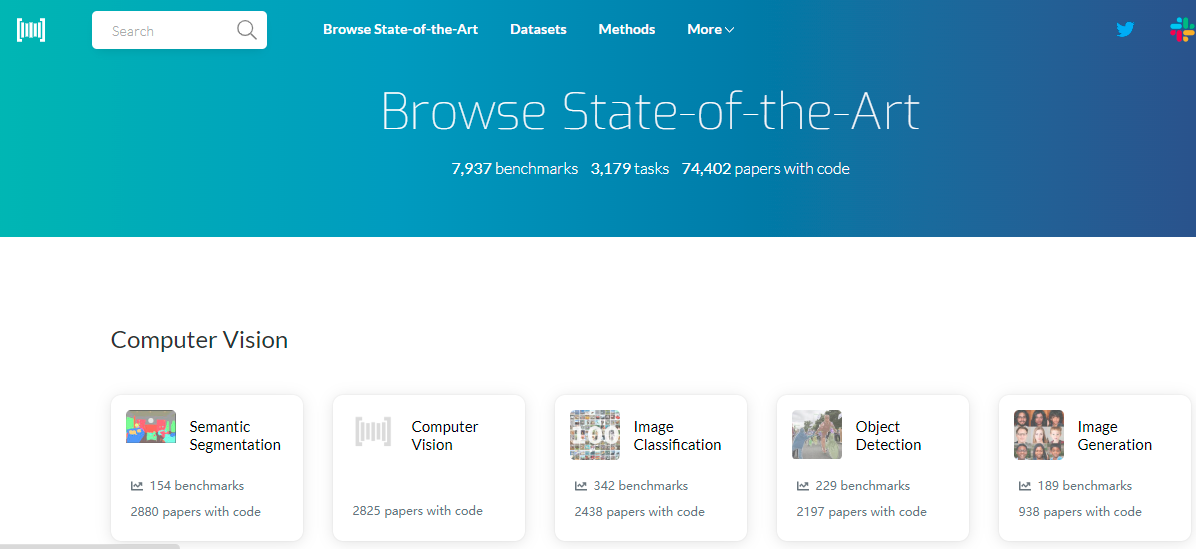Open the Twitter bird icon
Image resolution: width=1196 pixels, height=549 pixels.
tap(1125, 30)
